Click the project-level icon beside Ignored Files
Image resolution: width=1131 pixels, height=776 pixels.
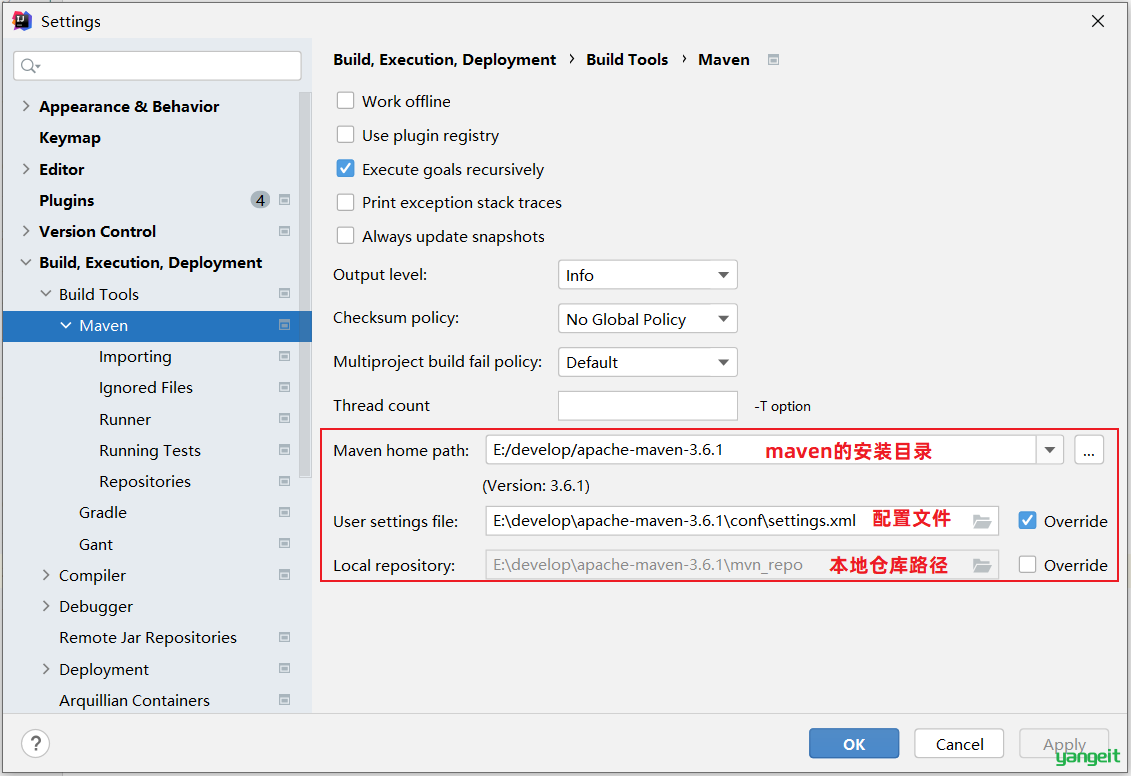pos(284,387)
